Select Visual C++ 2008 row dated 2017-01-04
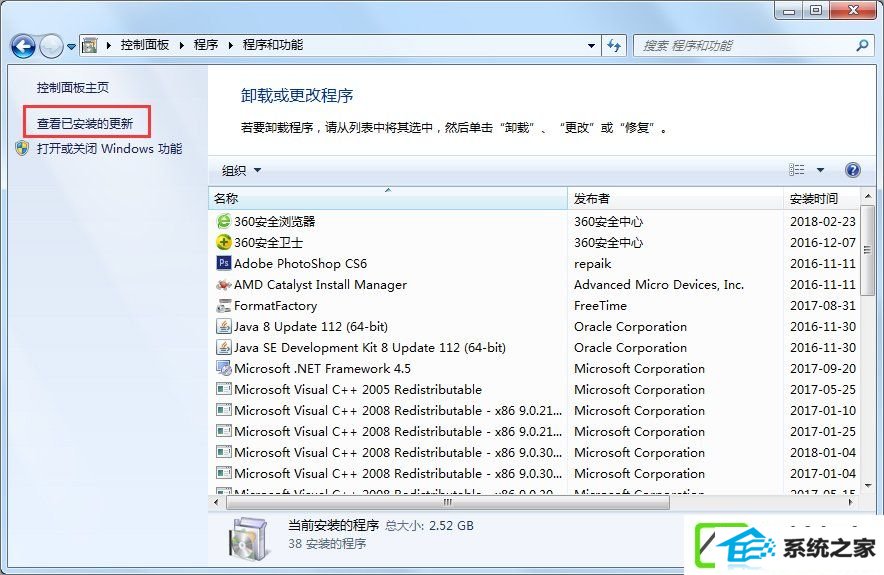 (x=534, y=474)
